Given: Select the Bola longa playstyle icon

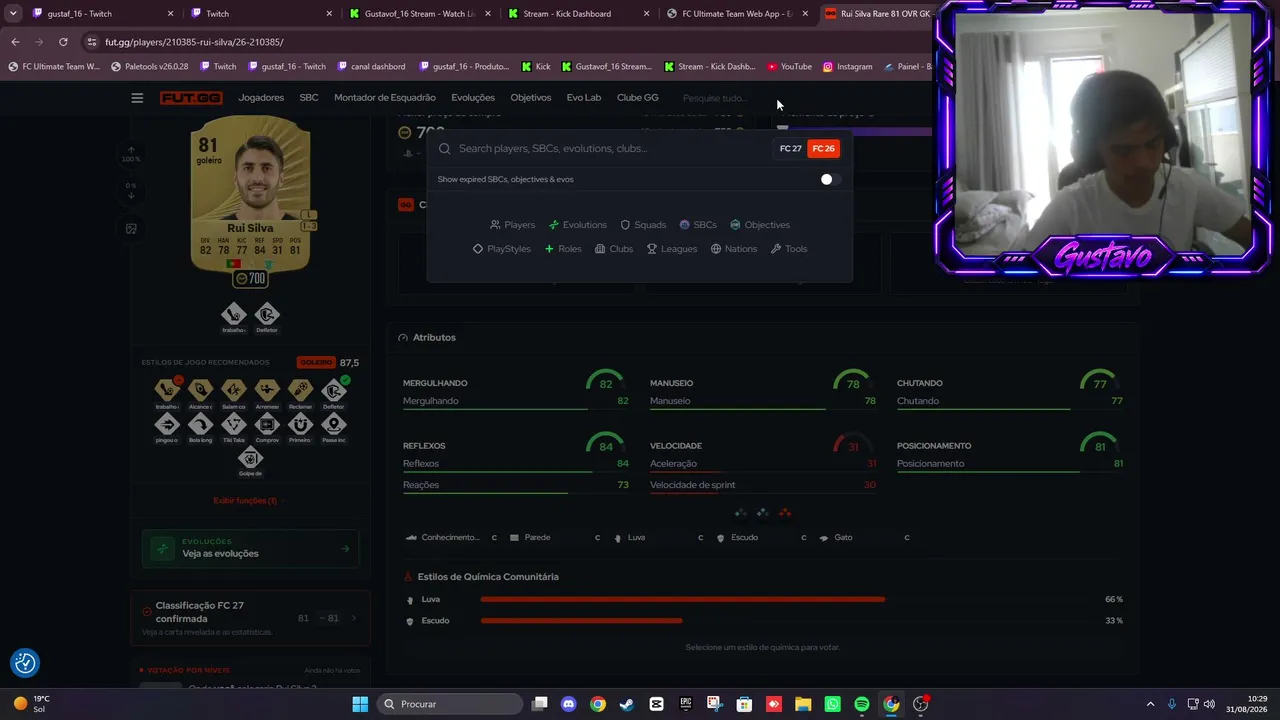Looking at the screenshot, I should click(200, 424).
